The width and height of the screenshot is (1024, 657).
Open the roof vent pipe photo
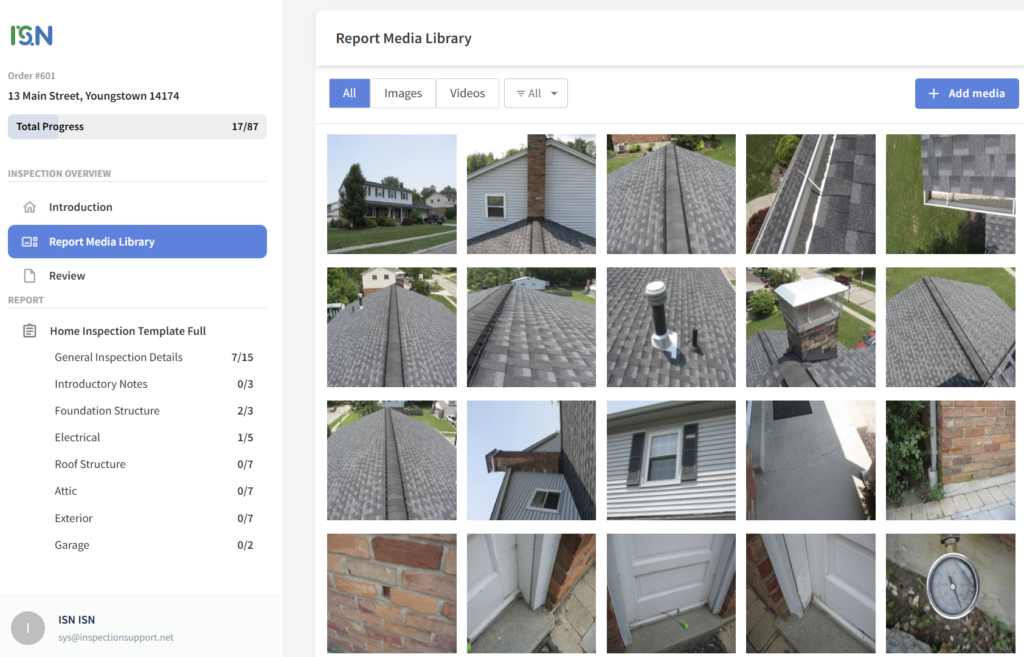tap(671, 327)
